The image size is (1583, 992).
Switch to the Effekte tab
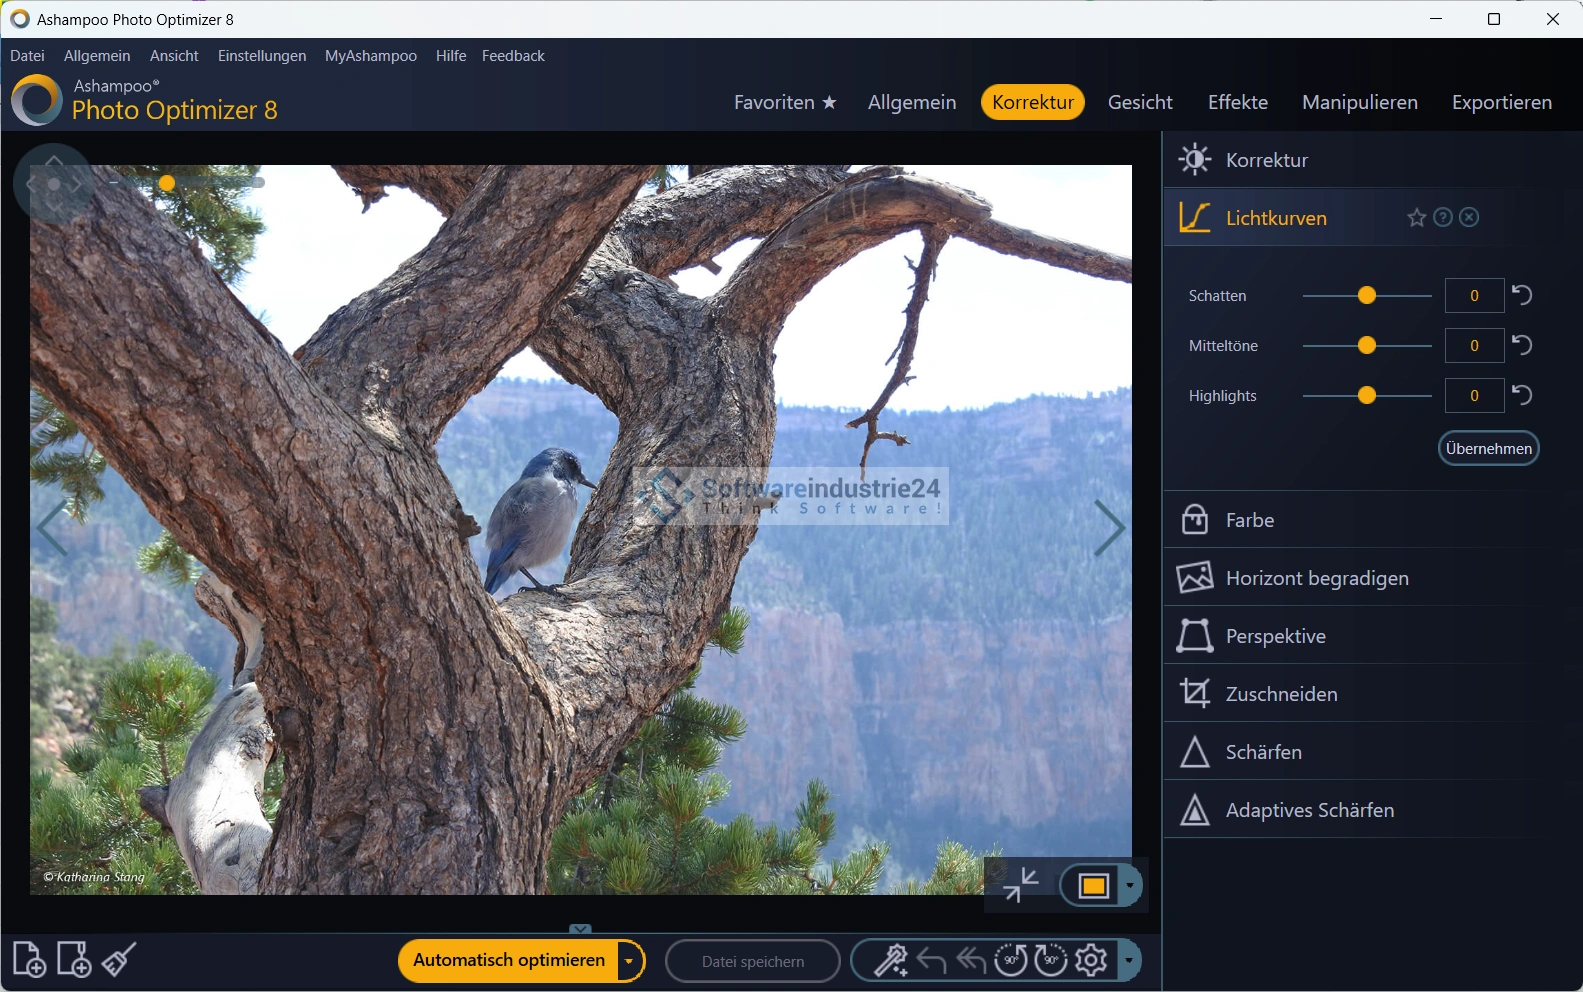[x=1237, y=102]
